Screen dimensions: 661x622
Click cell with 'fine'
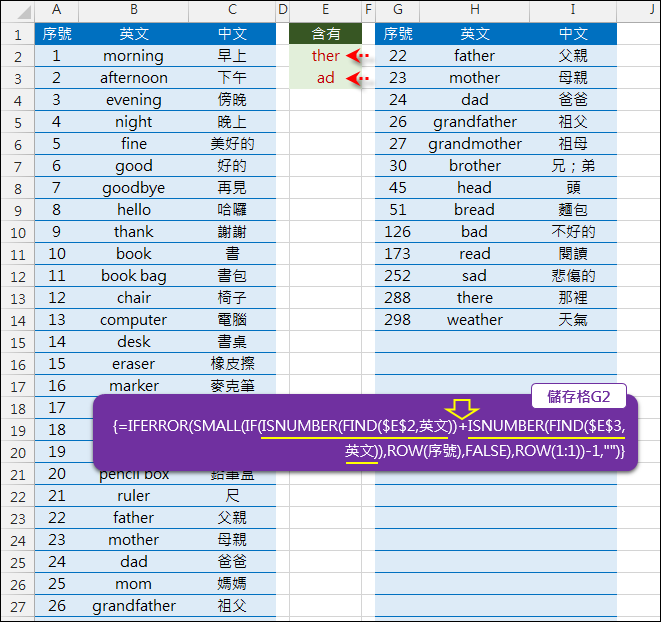click(134, 144)
